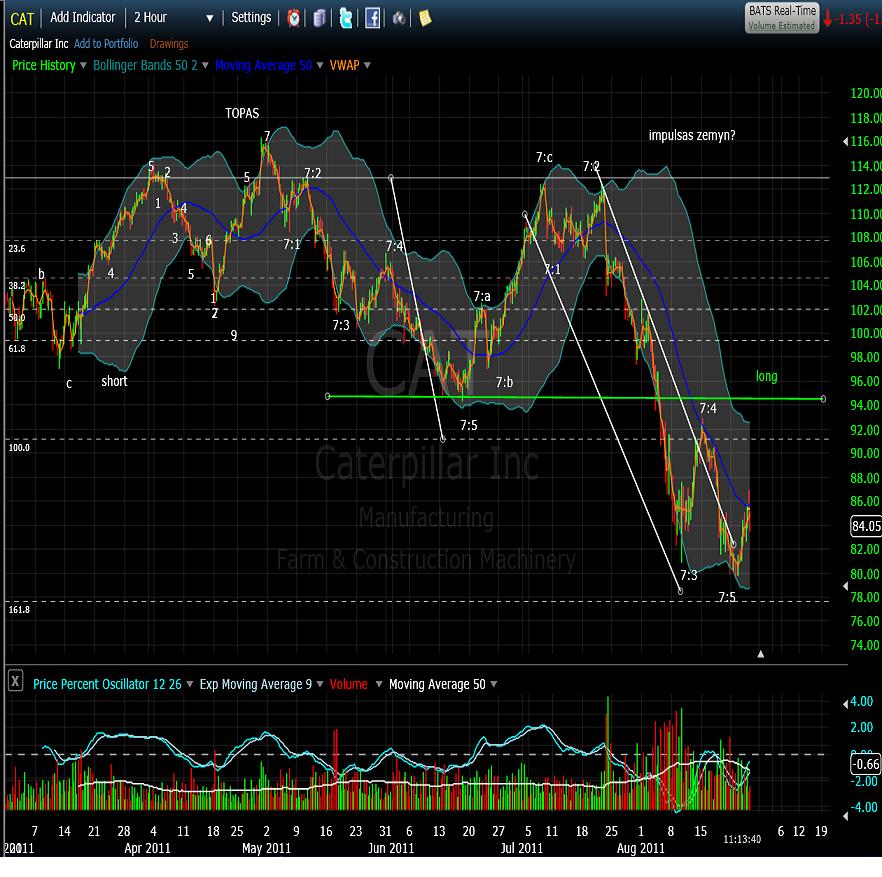Click the green "long" annotation

[766, 376]
